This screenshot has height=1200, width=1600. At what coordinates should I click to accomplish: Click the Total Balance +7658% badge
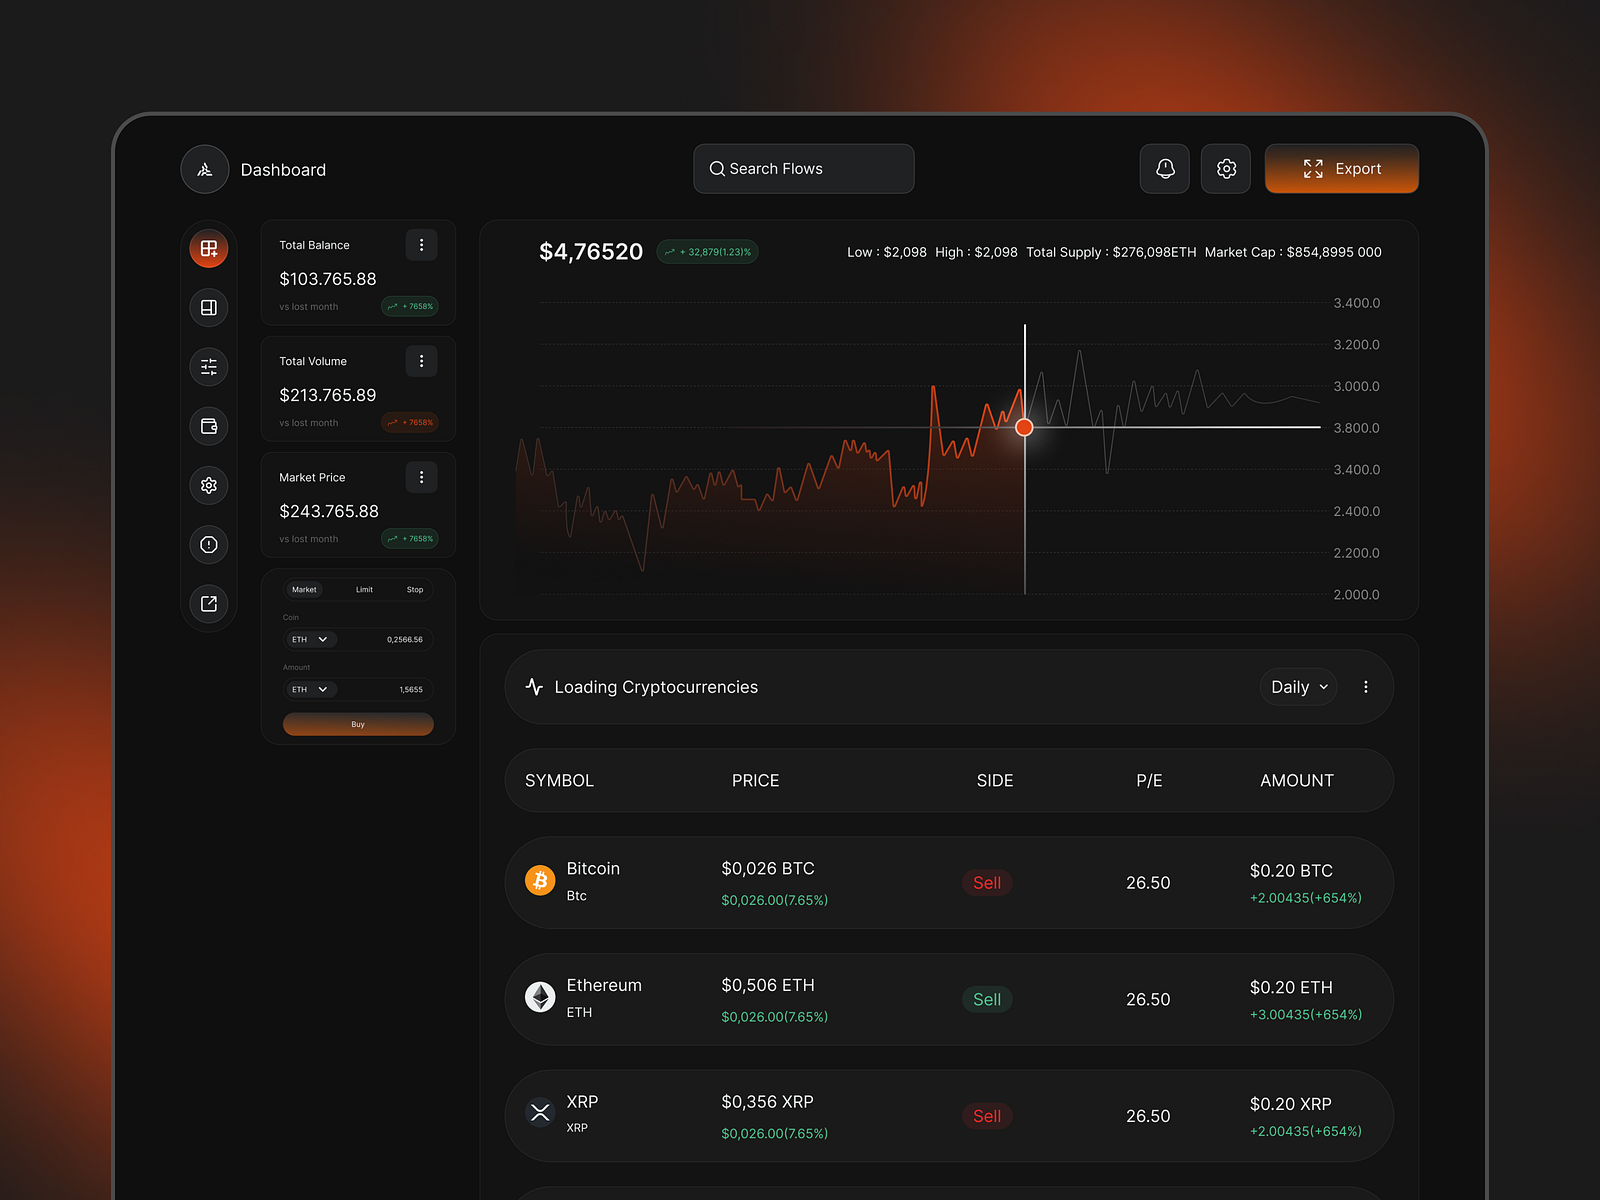tap(410, 306)
